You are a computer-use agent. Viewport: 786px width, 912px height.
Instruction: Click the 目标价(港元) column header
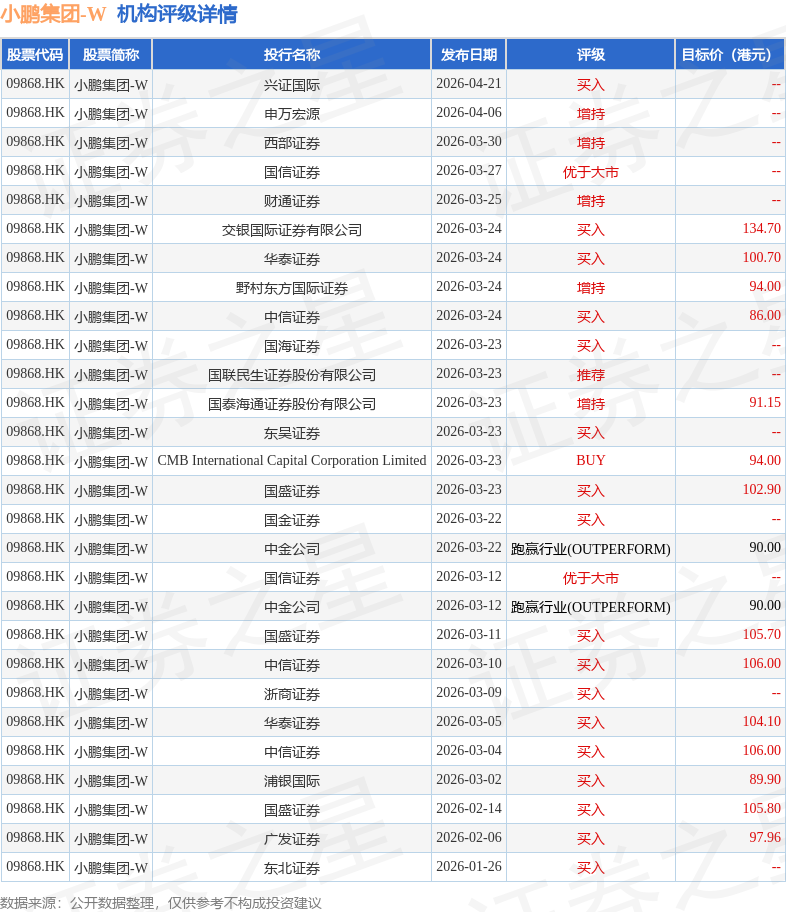(730, 55)
